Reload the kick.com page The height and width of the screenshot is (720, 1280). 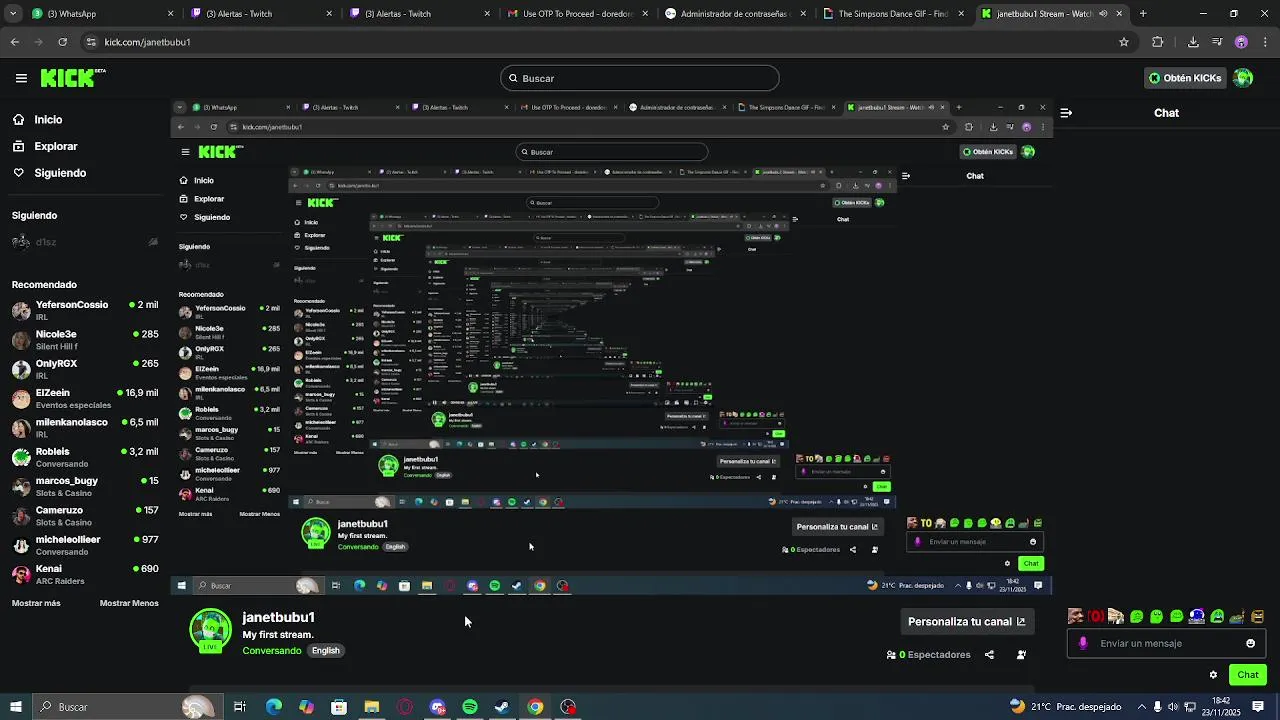click(62, 42)
